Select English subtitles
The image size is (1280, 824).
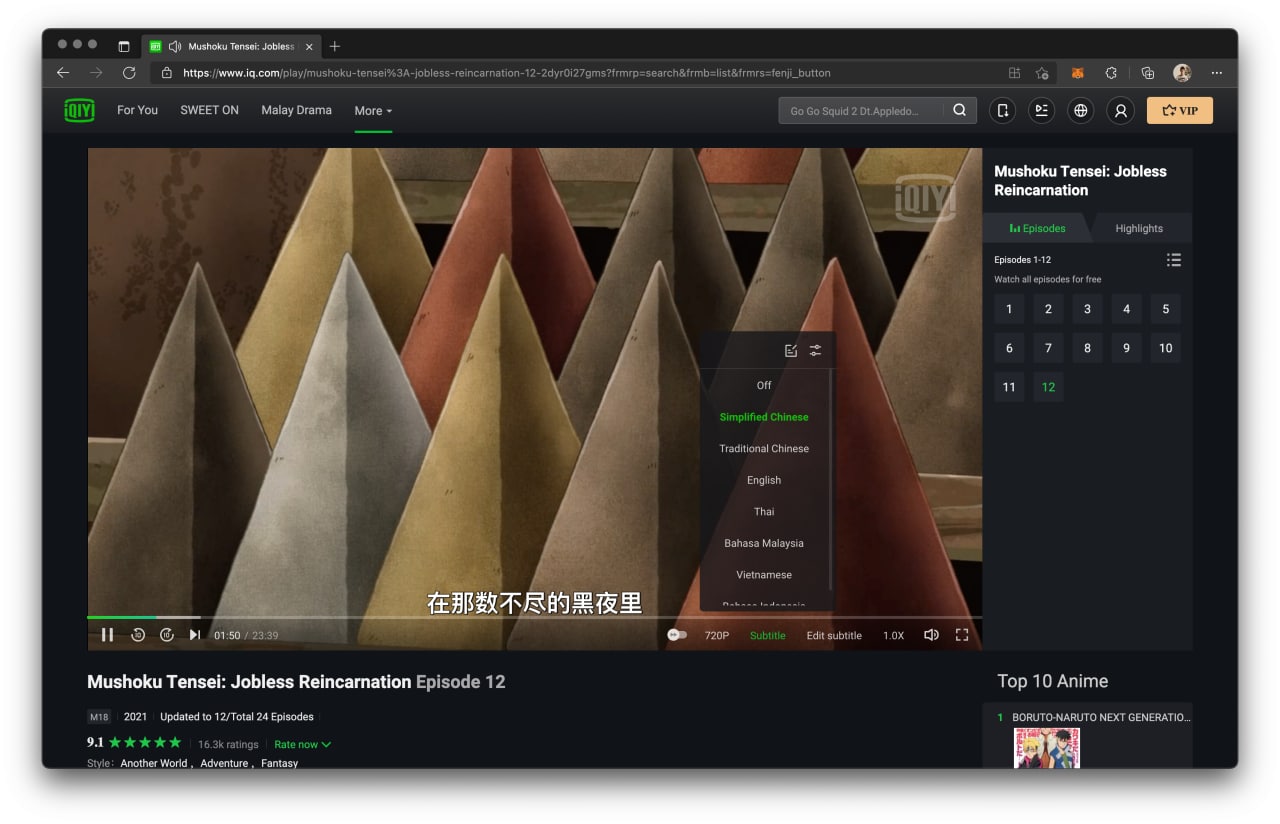(764, 480)
